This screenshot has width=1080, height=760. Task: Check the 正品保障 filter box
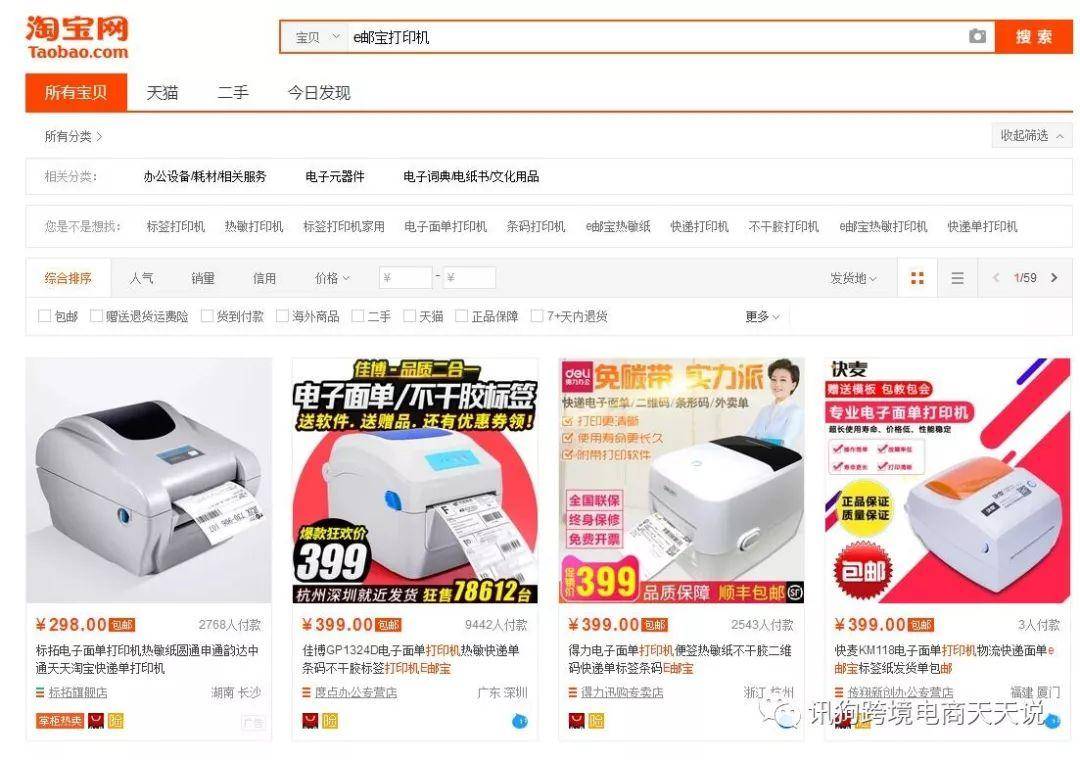(x=461, y=316)
